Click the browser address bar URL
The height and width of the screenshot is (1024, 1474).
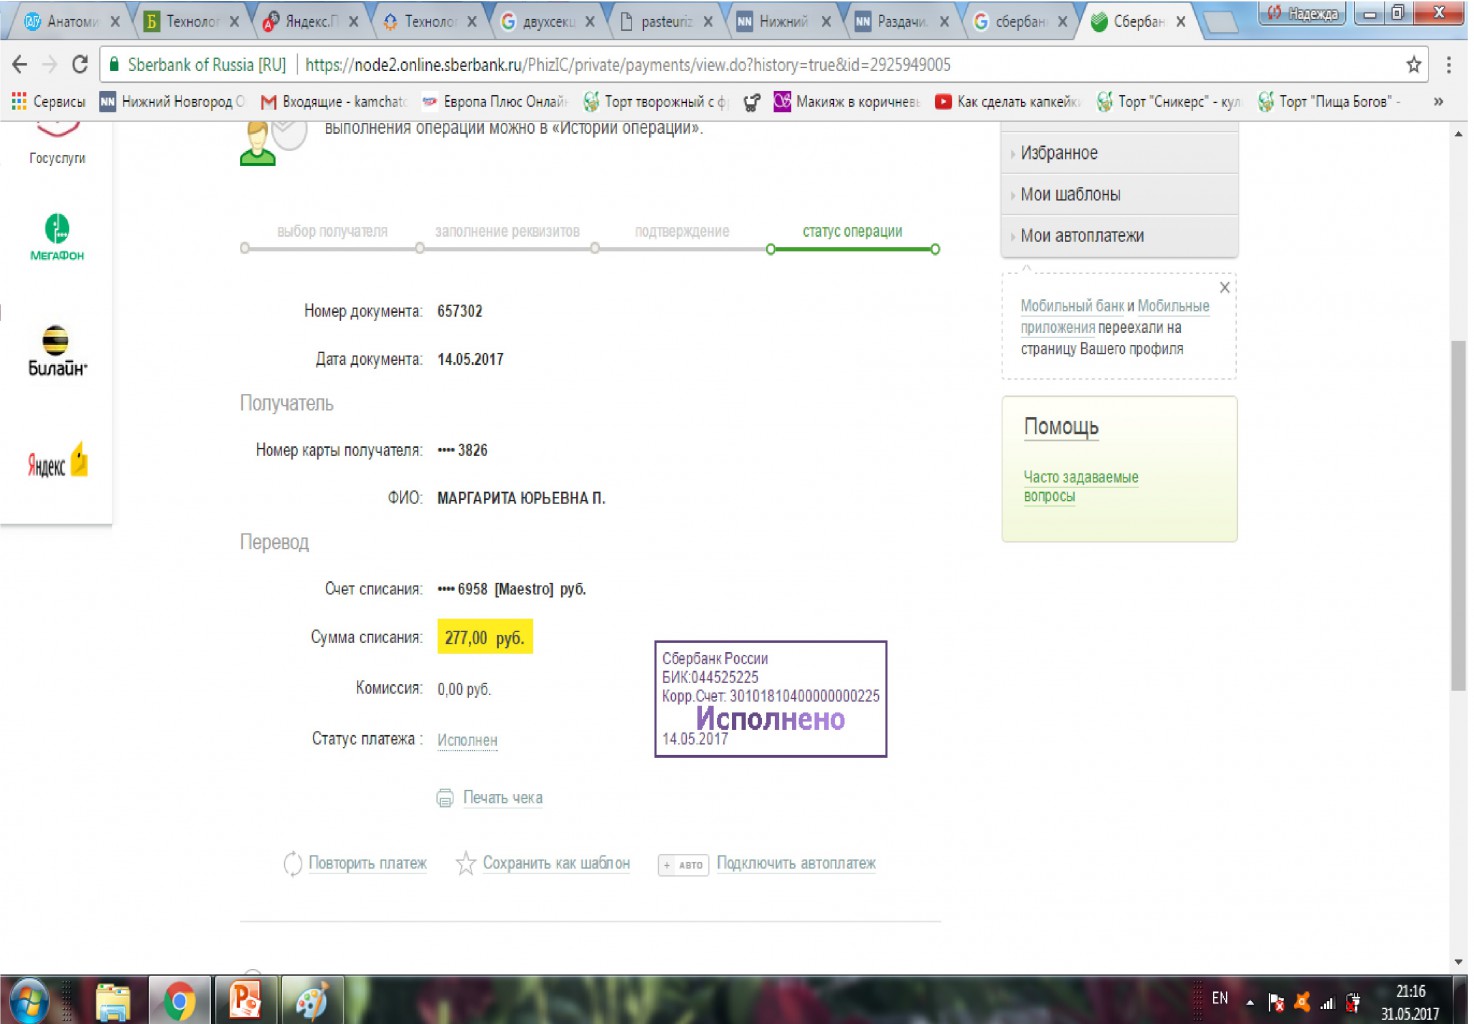628,65
